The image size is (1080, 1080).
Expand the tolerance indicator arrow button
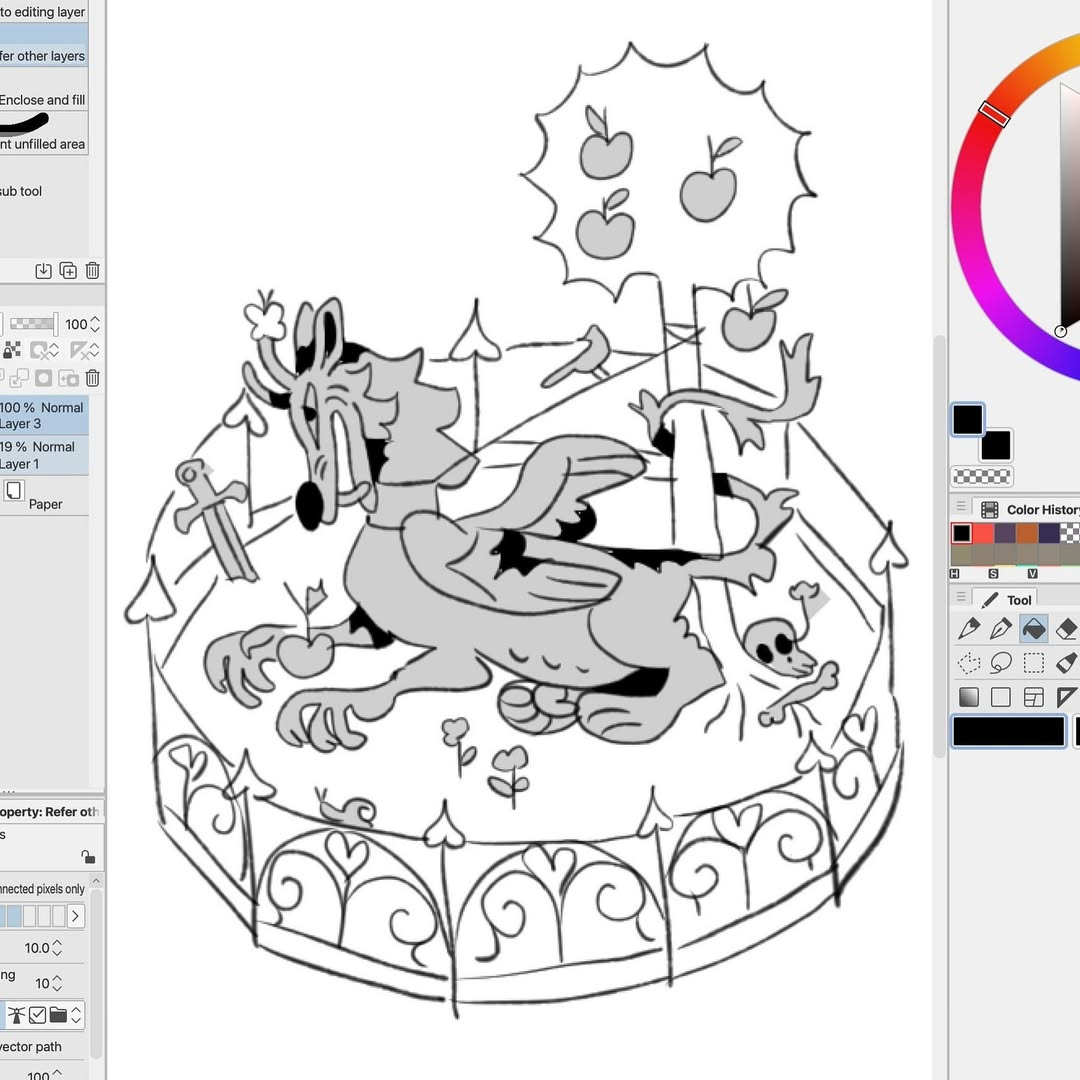[x=75, y=916]
